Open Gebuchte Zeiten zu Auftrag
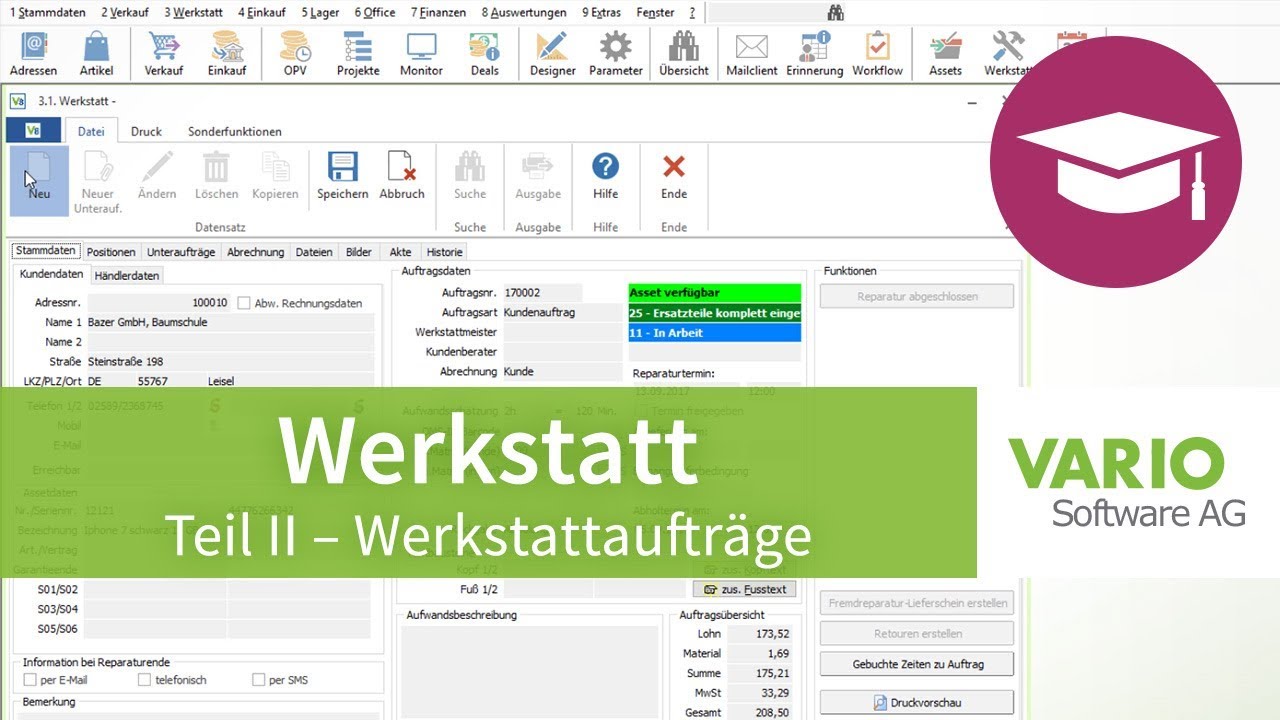Viewport: 1280px width, 720px height. tap(917, 664)
